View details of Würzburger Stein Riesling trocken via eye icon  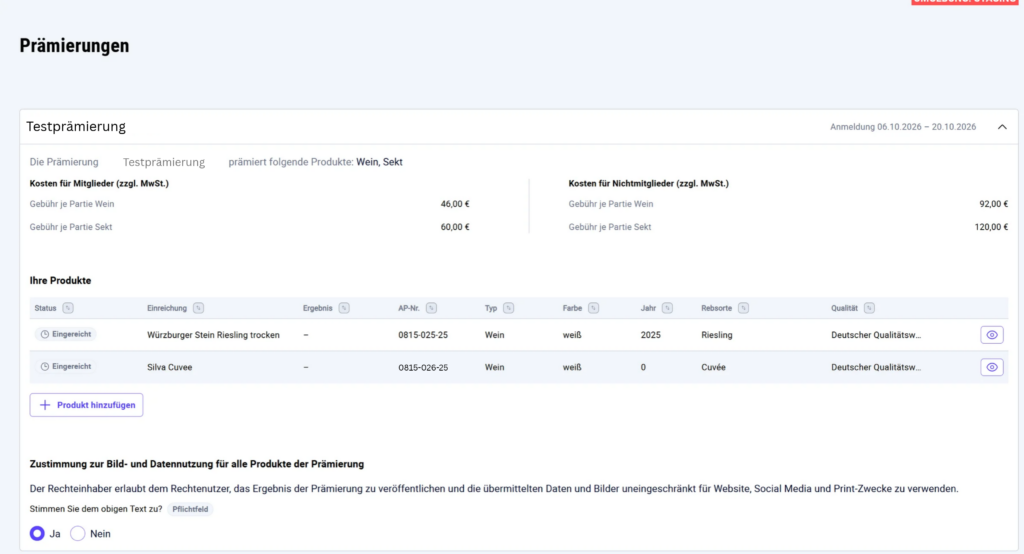click(991, 334)
